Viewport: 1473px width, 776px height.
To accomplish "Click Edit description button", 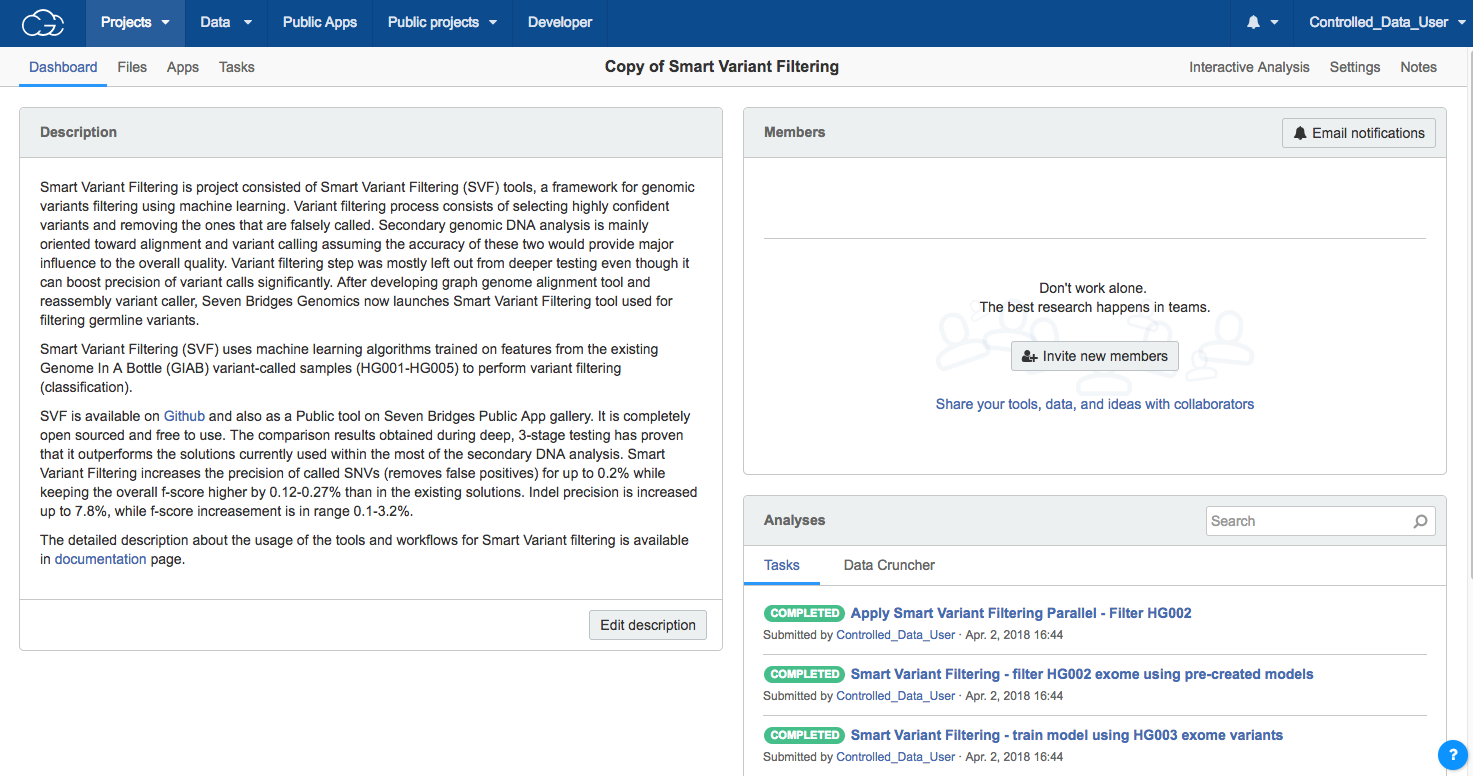I will [x=648, y=625].
